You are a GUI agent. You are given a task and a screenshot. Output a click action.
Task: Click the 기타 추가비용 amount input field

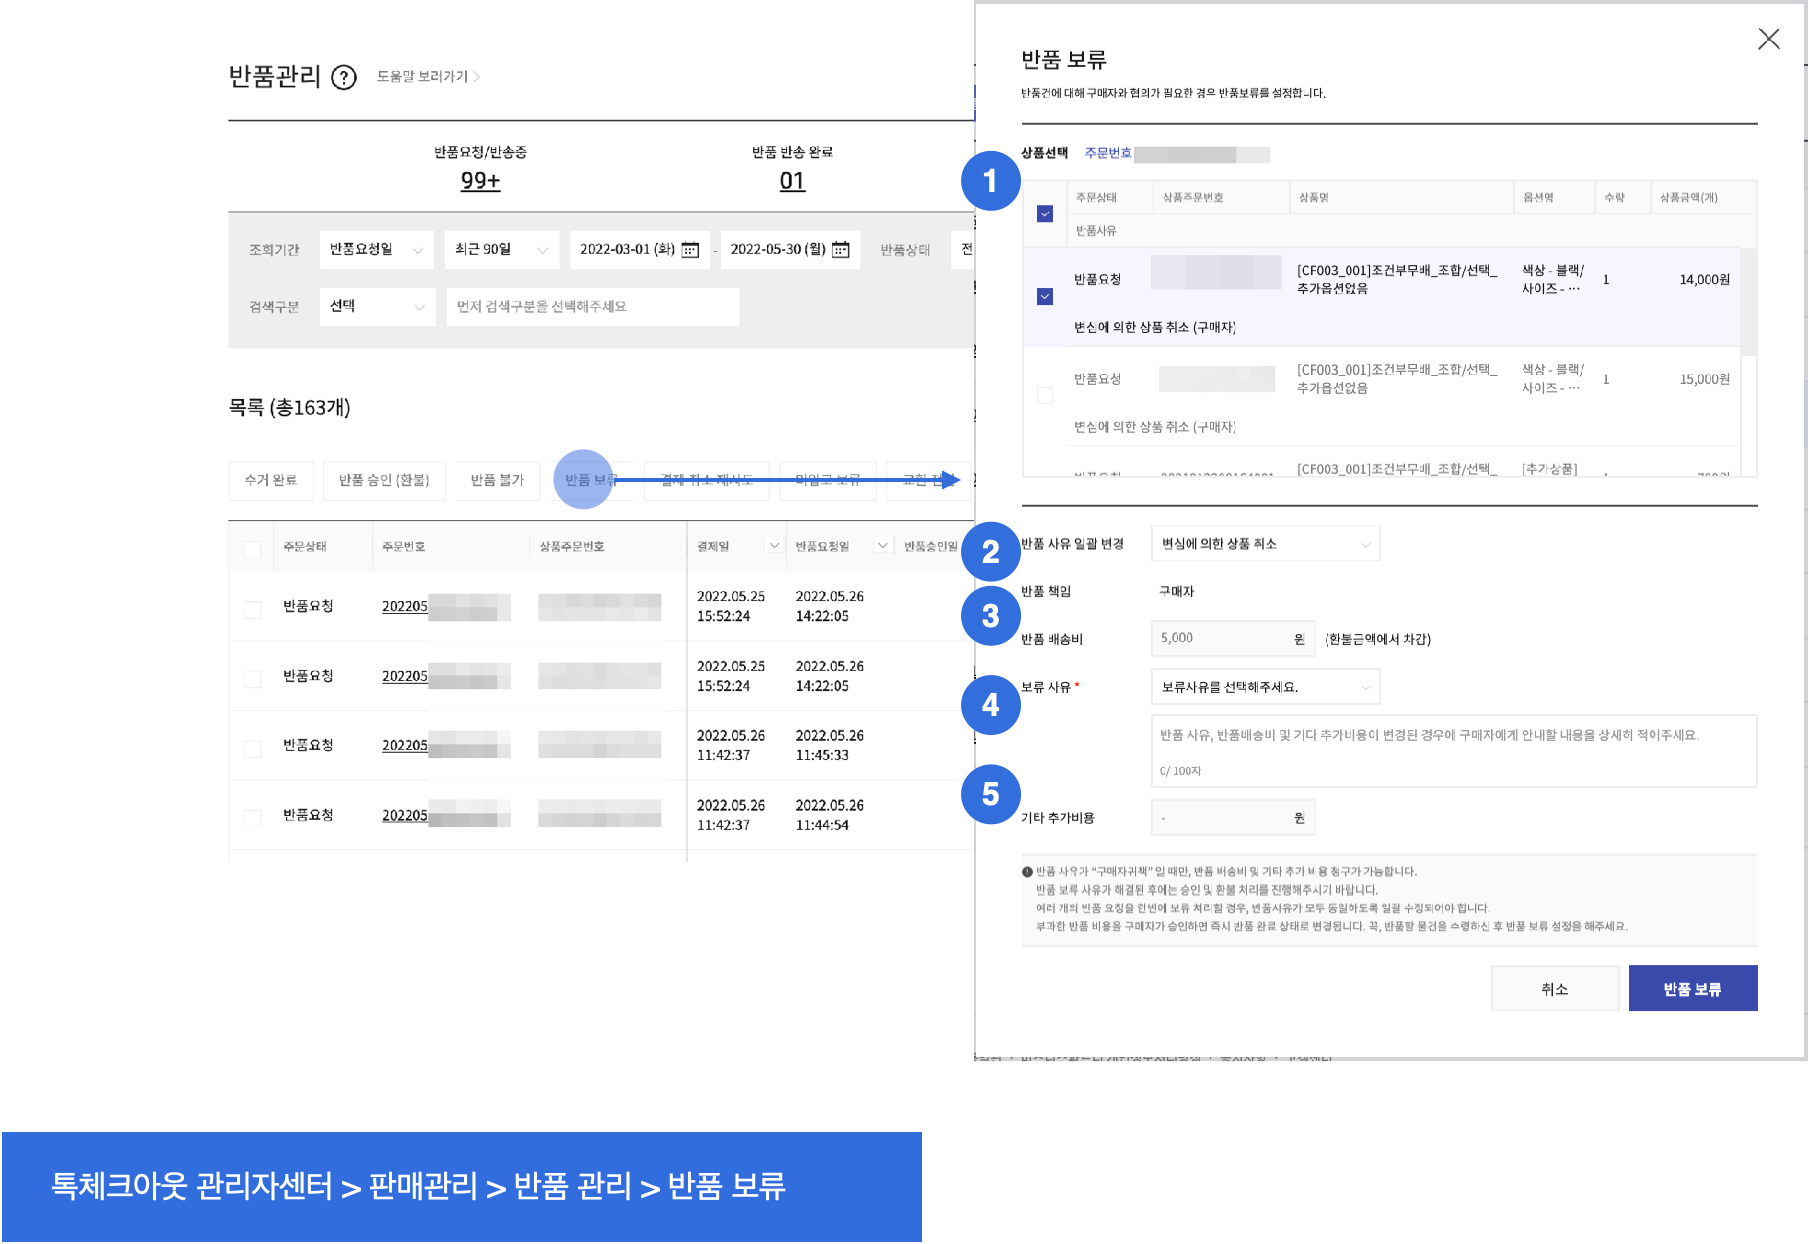point(1223,818)
